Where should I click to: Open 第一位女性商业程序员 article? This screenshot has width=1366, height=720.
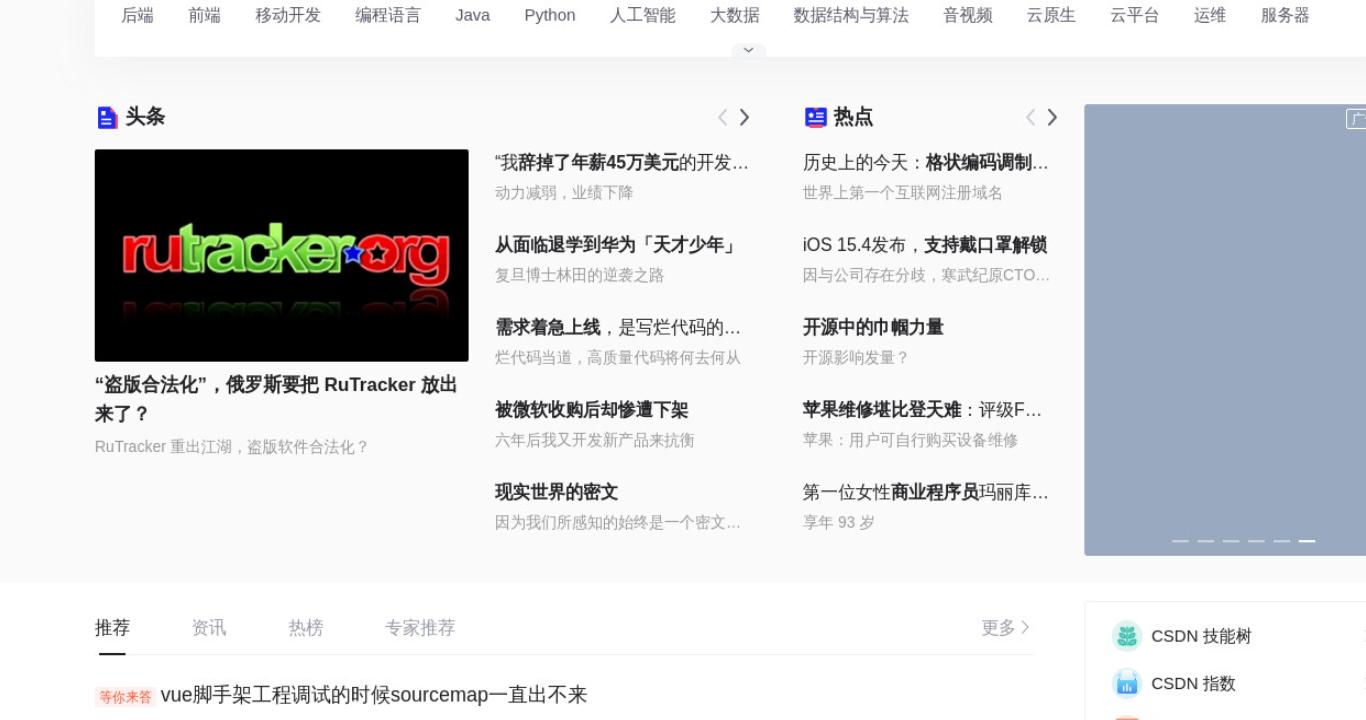coord(926,492)
